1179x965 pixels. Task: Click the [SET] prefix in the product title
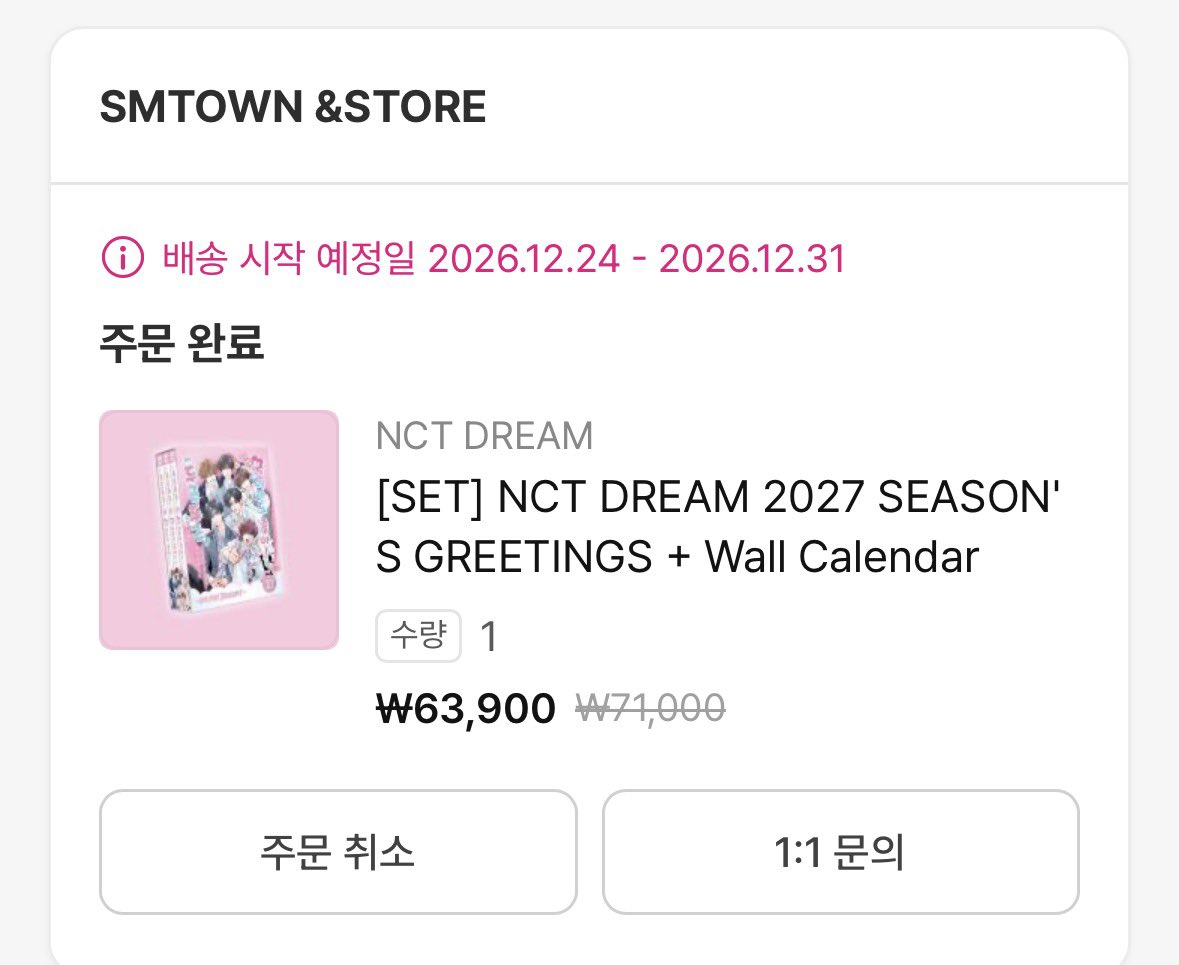[x=429, y=497]
